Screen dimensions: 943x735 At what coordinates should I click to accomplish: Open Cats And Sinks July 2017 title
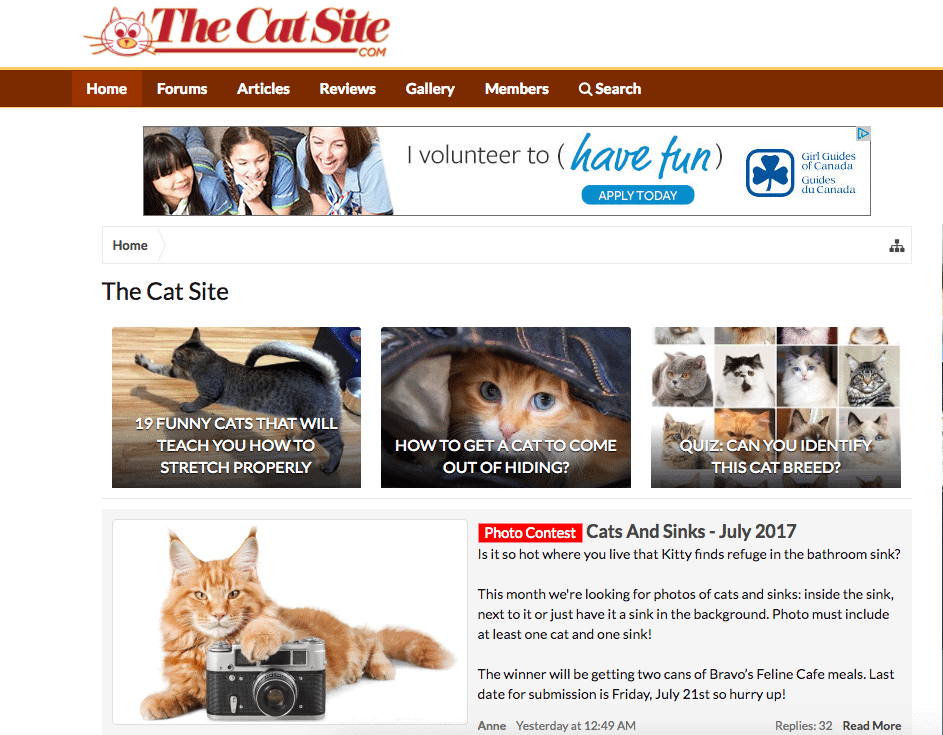(x=691, y=532)
